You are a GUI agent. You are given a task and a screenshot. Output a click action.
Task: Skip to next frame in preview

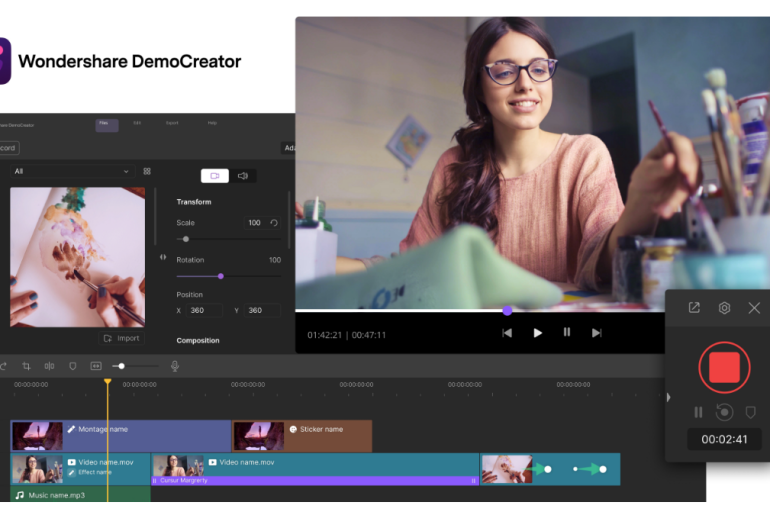click(597, 333)
